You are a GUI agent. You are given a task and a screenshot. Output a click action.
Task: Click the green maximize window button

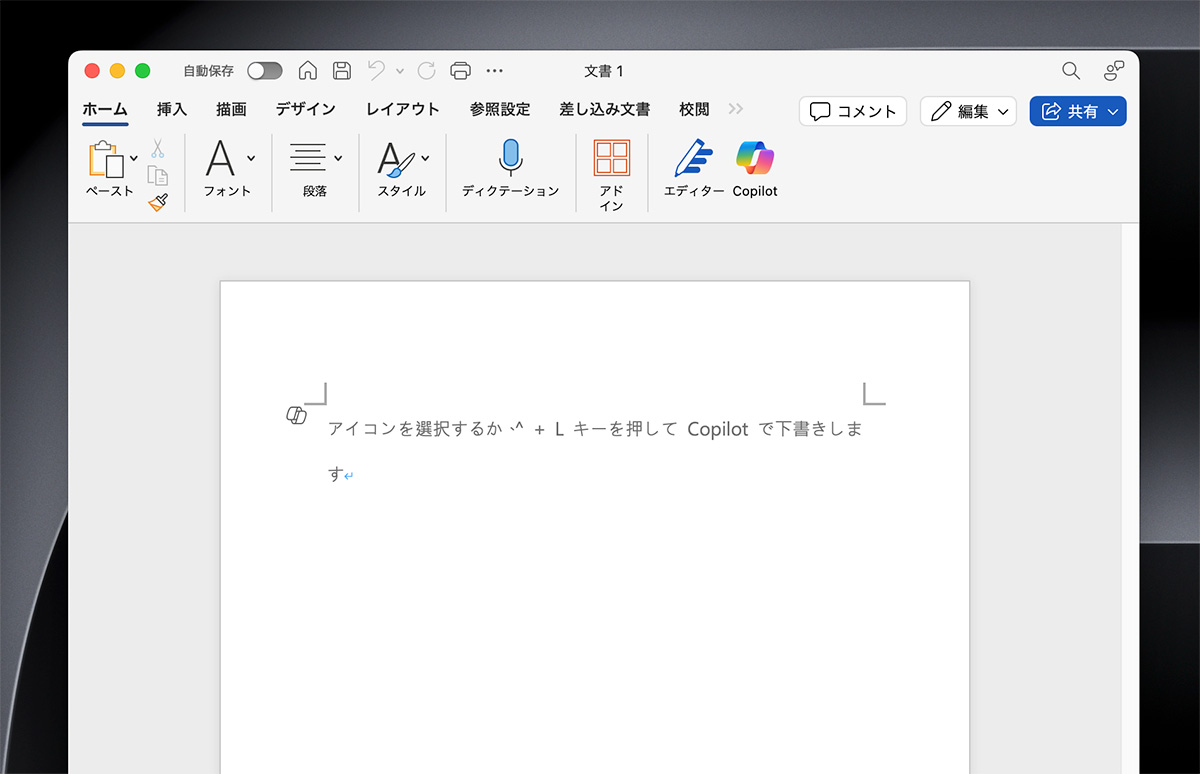pos(143,71)
